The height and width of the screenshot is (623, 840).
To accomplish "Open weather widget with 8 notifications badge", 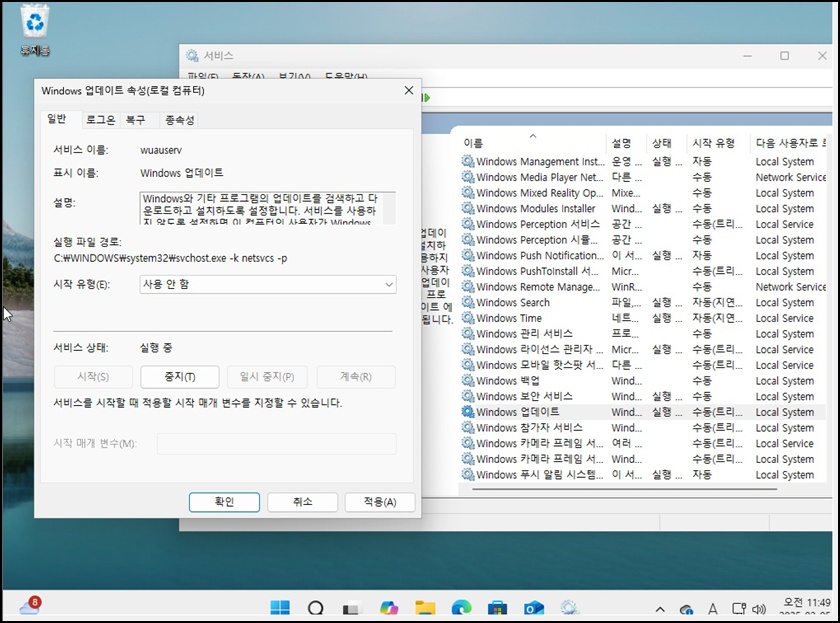I will tap(30, 606).
